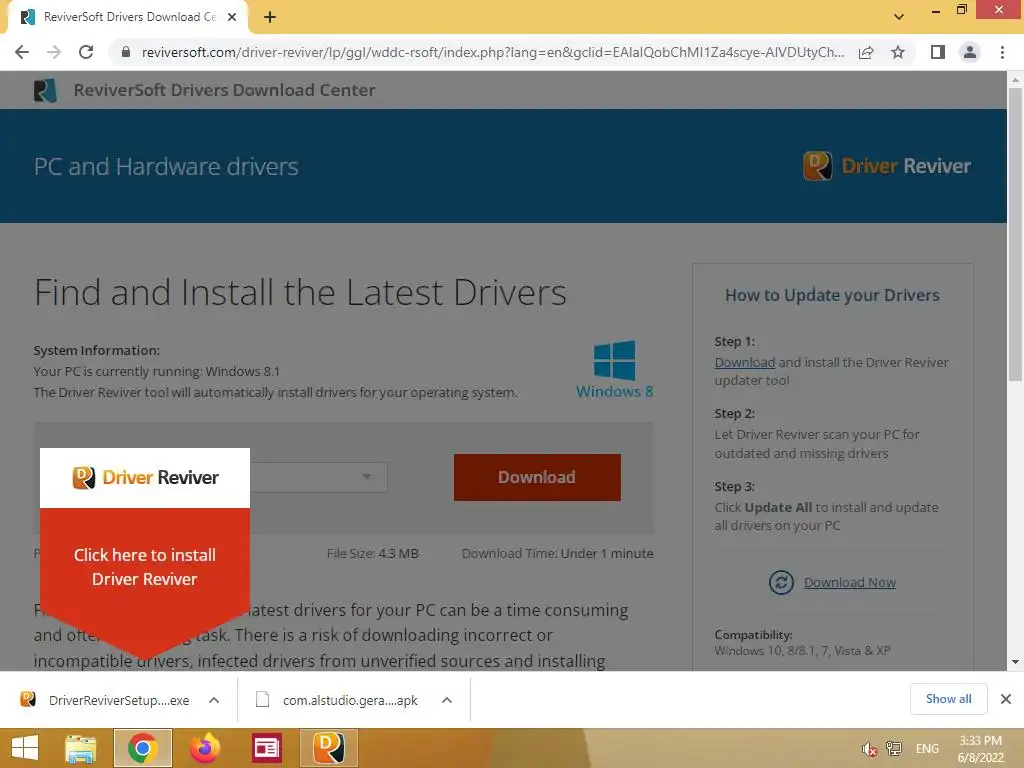Change the ENG input language
1024x768 pixels.
(927, 749)
